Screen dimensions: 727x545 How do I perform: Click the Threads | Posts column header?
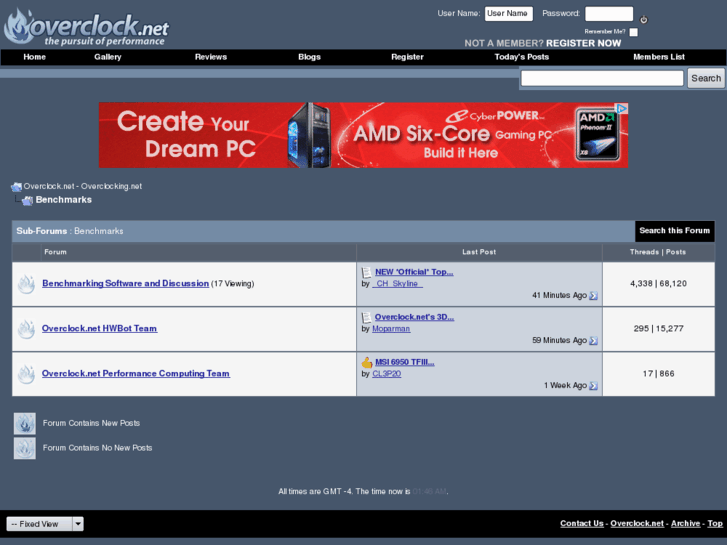(x=657, y=252)
